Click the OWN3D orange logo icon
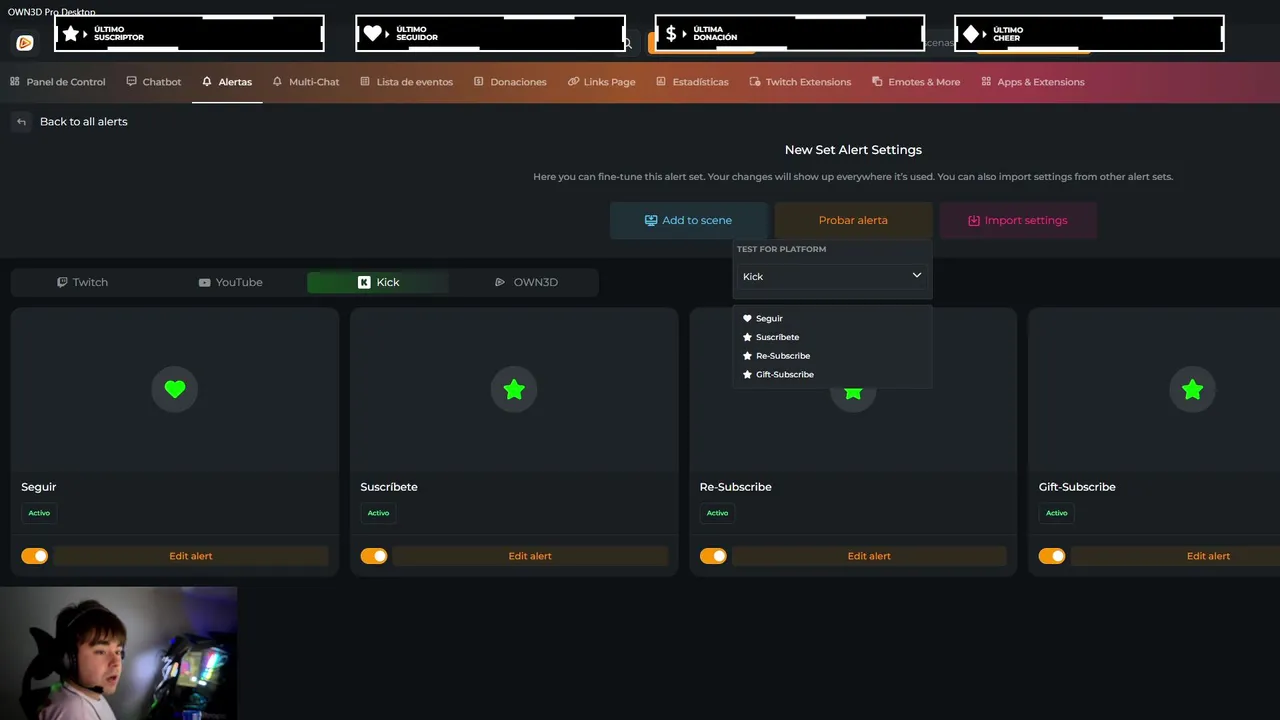The image size is (1280, 720). point(25,42)
